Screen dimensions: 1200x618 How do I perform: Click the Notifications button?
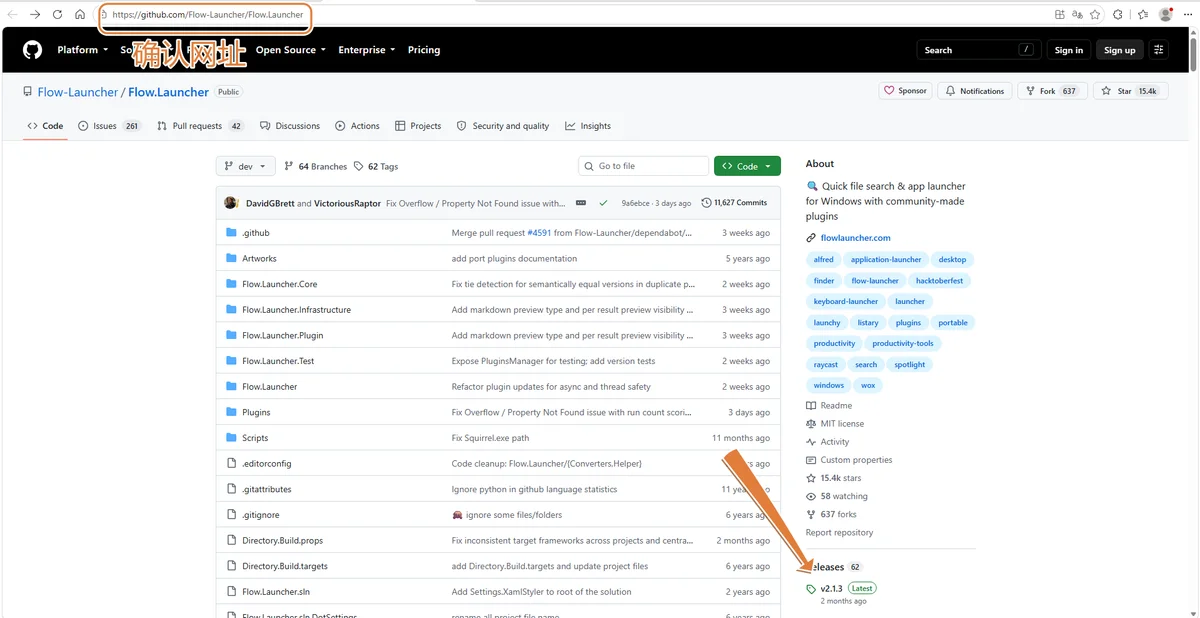coord(975,91)
